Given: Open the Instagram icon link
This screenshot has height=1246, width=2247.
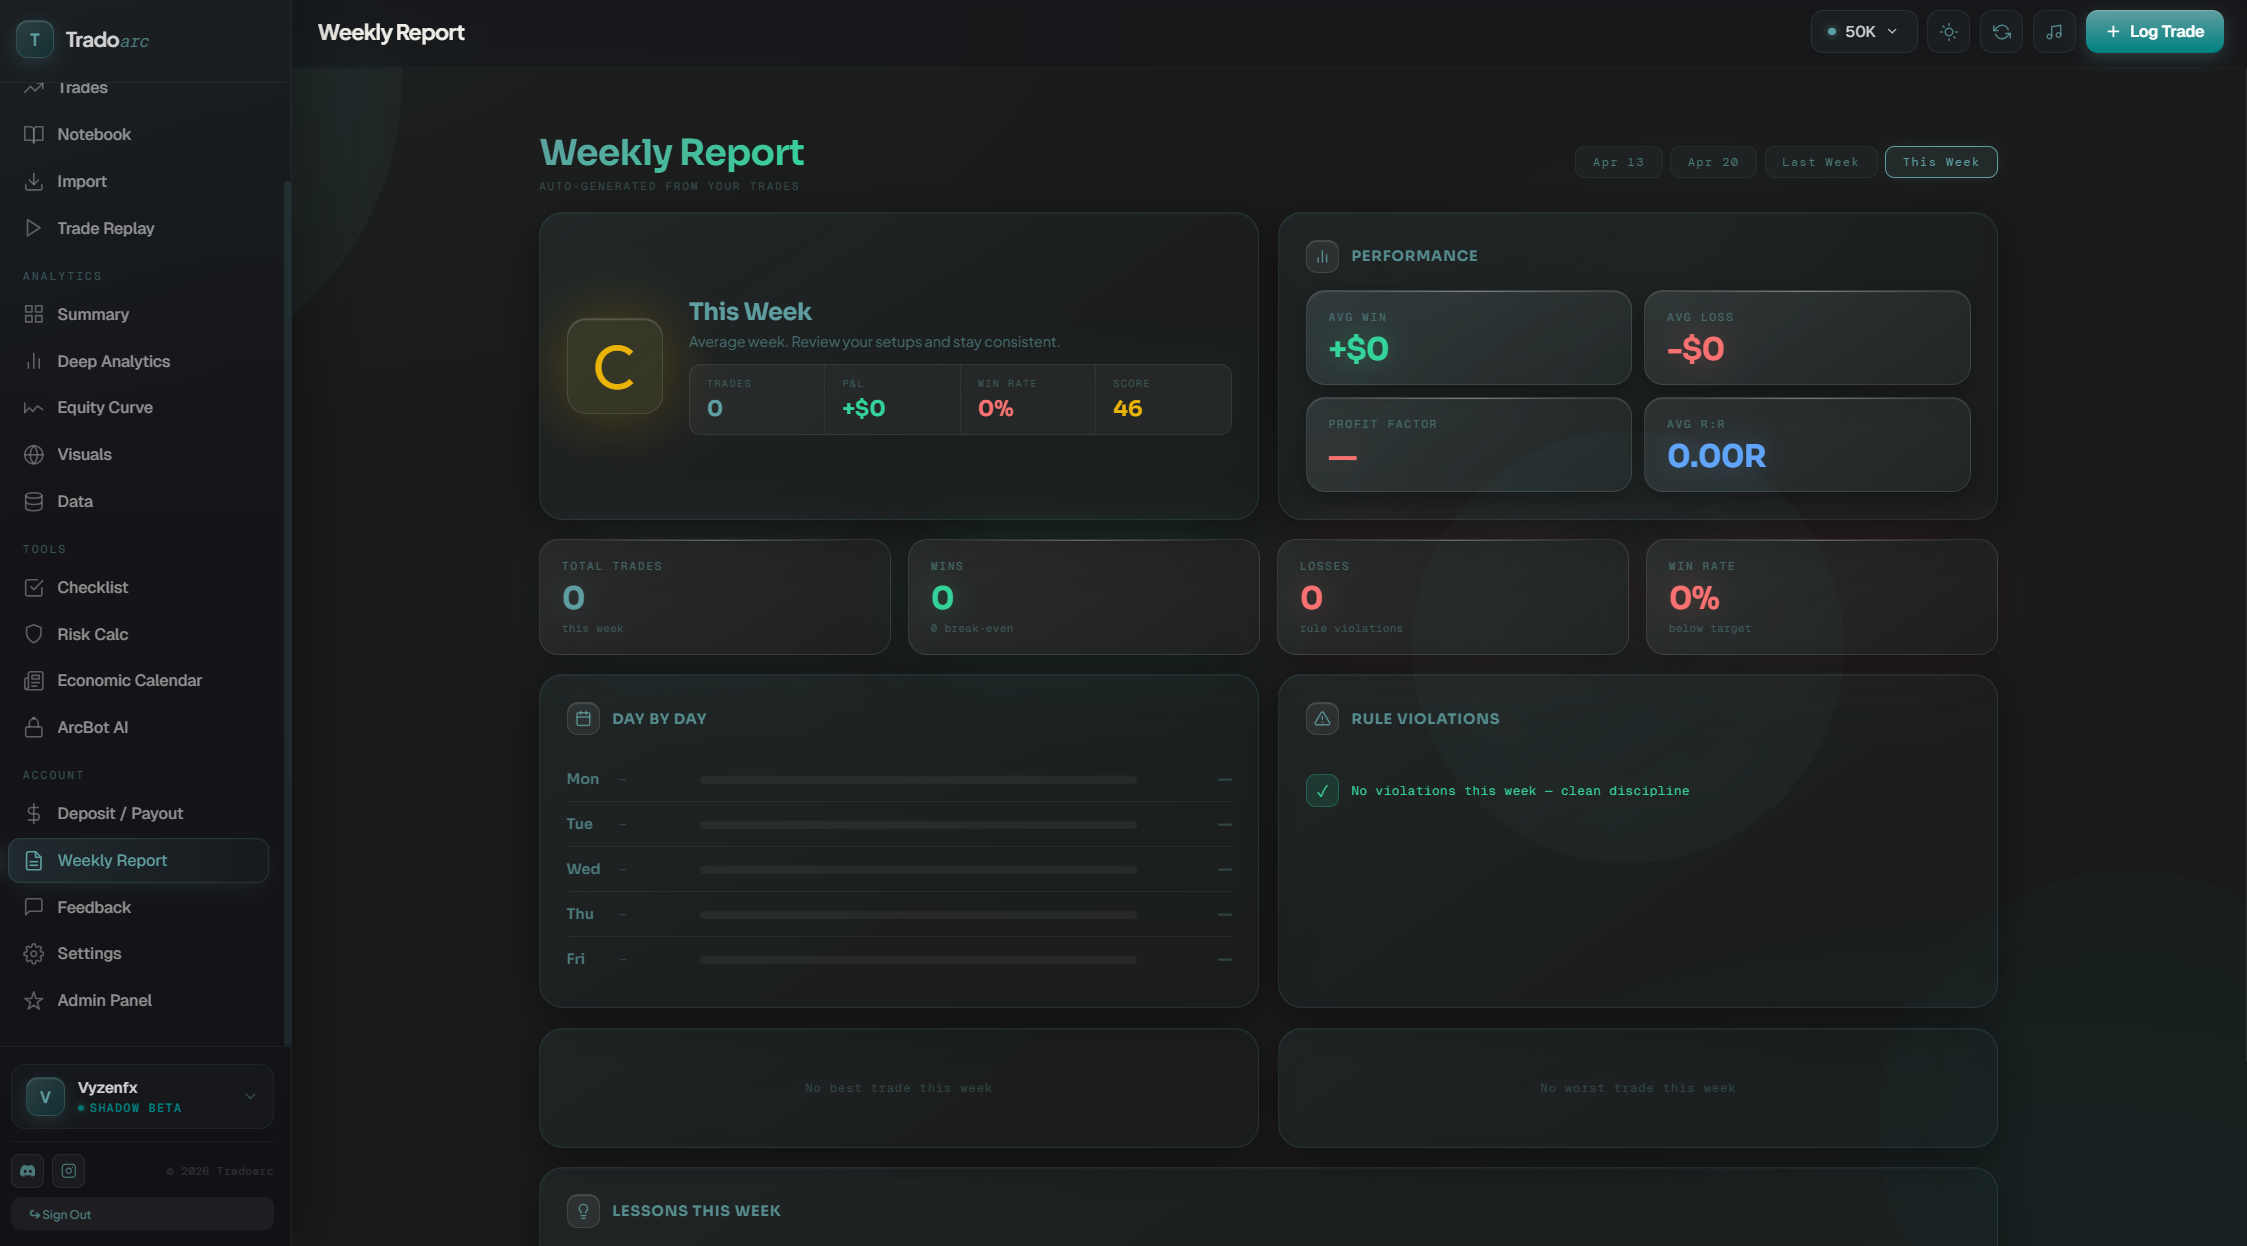Looking at the screenshot, I should coord(69,1170).
